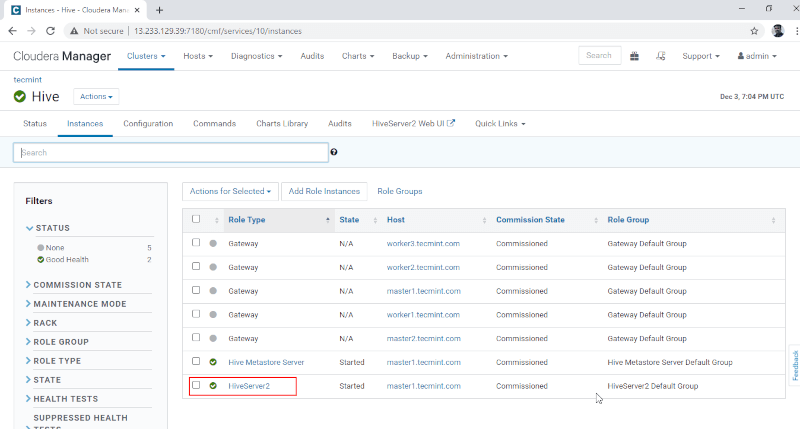
Task: Toggle the select-all checkbox in table header
Action: pos(196,219)
